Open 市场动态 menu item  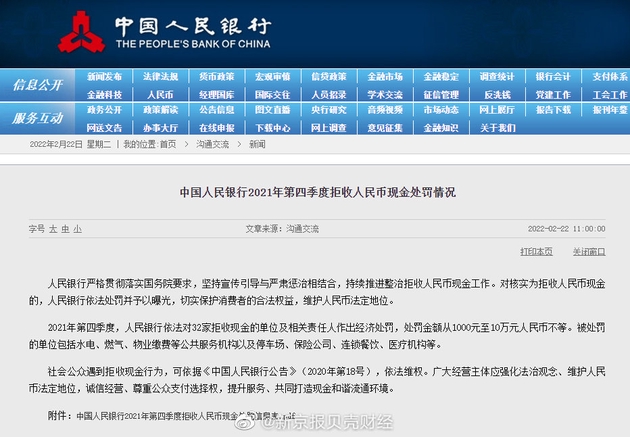(441, 110)
